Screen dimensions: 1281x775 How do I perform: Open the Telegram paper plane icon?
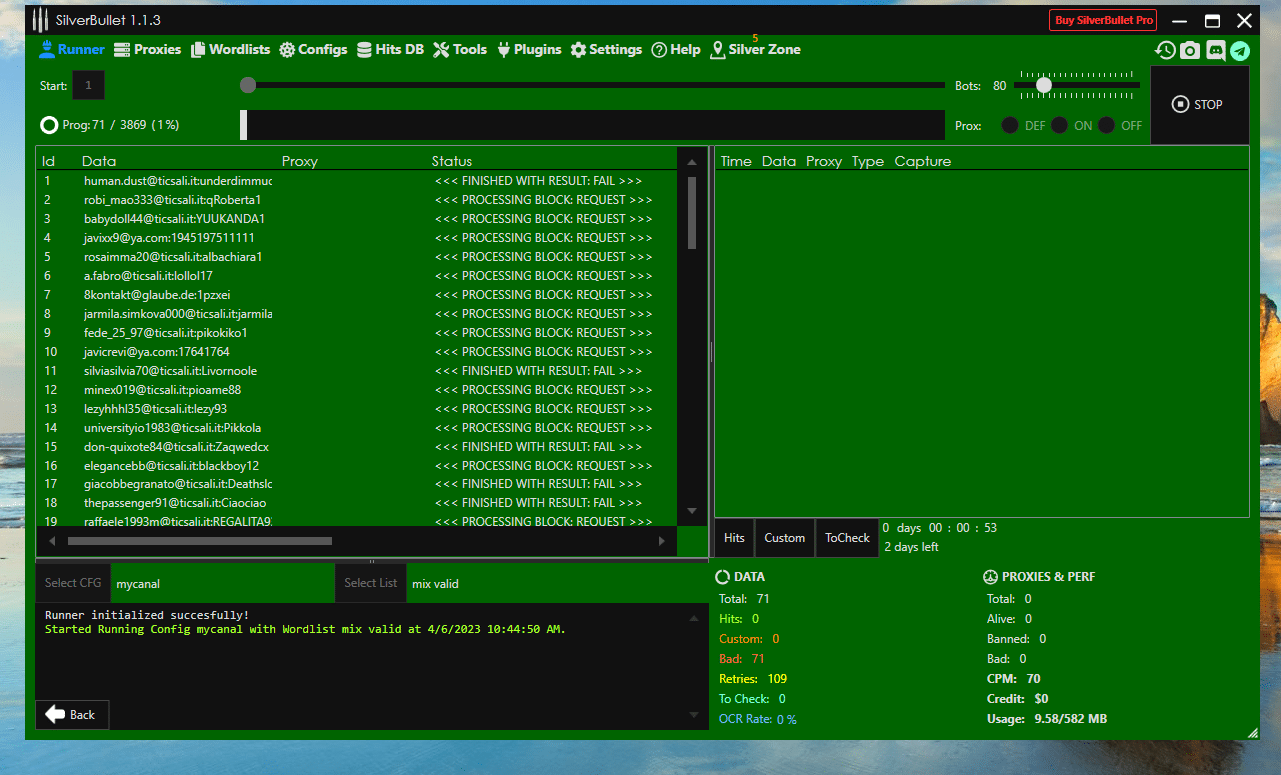click(x=1240, y=50)
